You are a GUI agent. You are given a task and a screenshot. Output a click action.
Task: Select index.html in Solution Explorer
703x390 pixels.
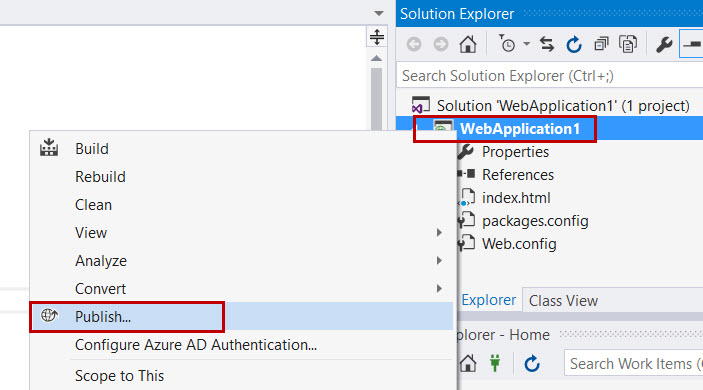click(x=516, y=198)
